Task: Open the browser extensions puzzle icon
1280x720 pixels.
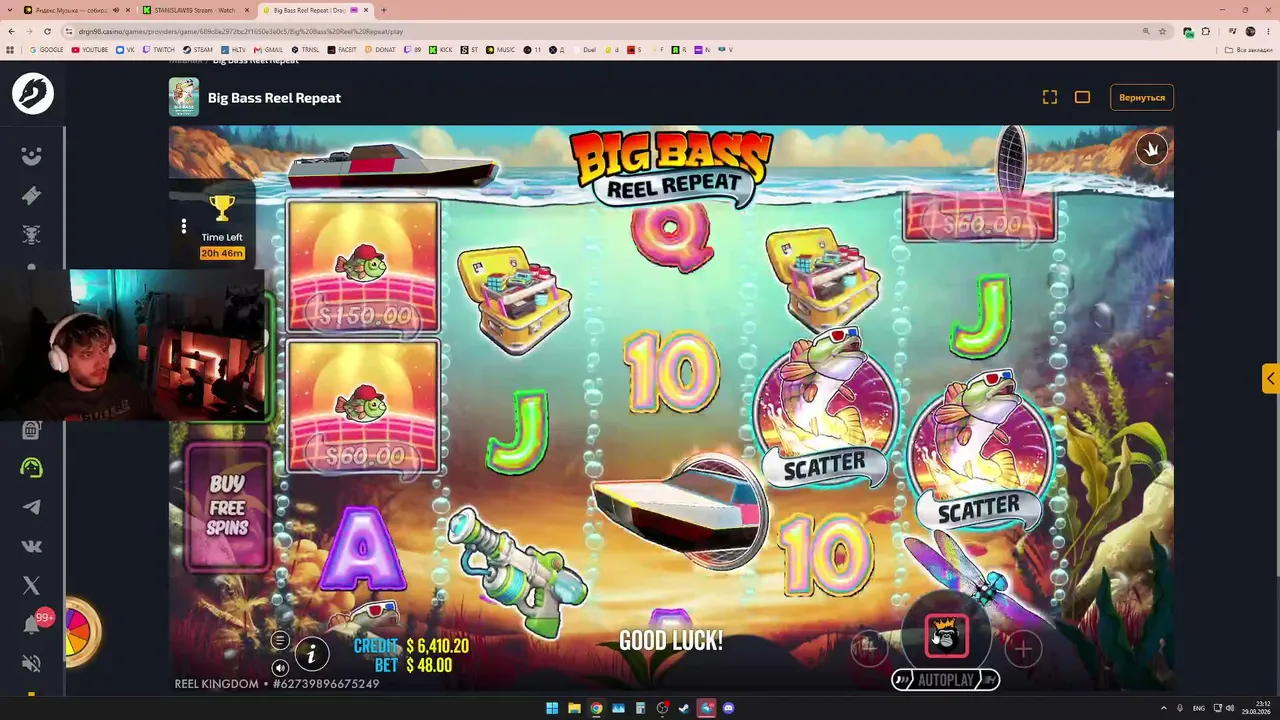Action: [x=1205, y=31]
